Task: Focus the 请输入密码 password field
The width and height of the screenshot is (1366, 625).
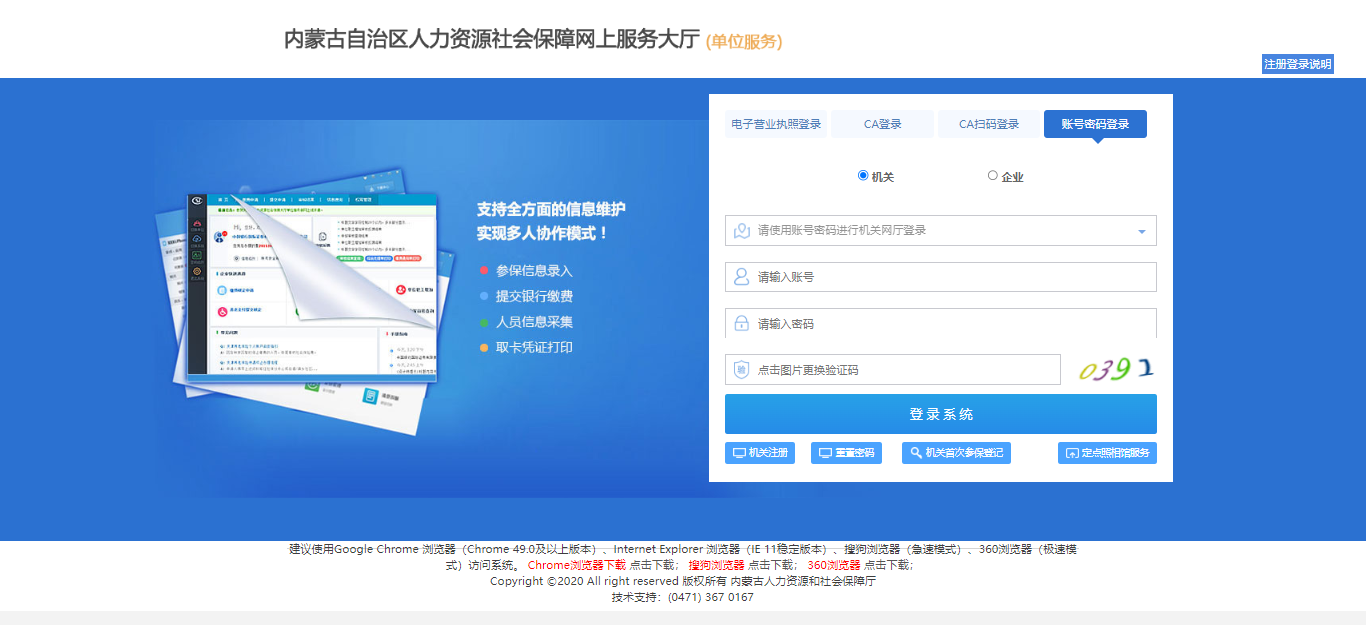Action: 940,324
